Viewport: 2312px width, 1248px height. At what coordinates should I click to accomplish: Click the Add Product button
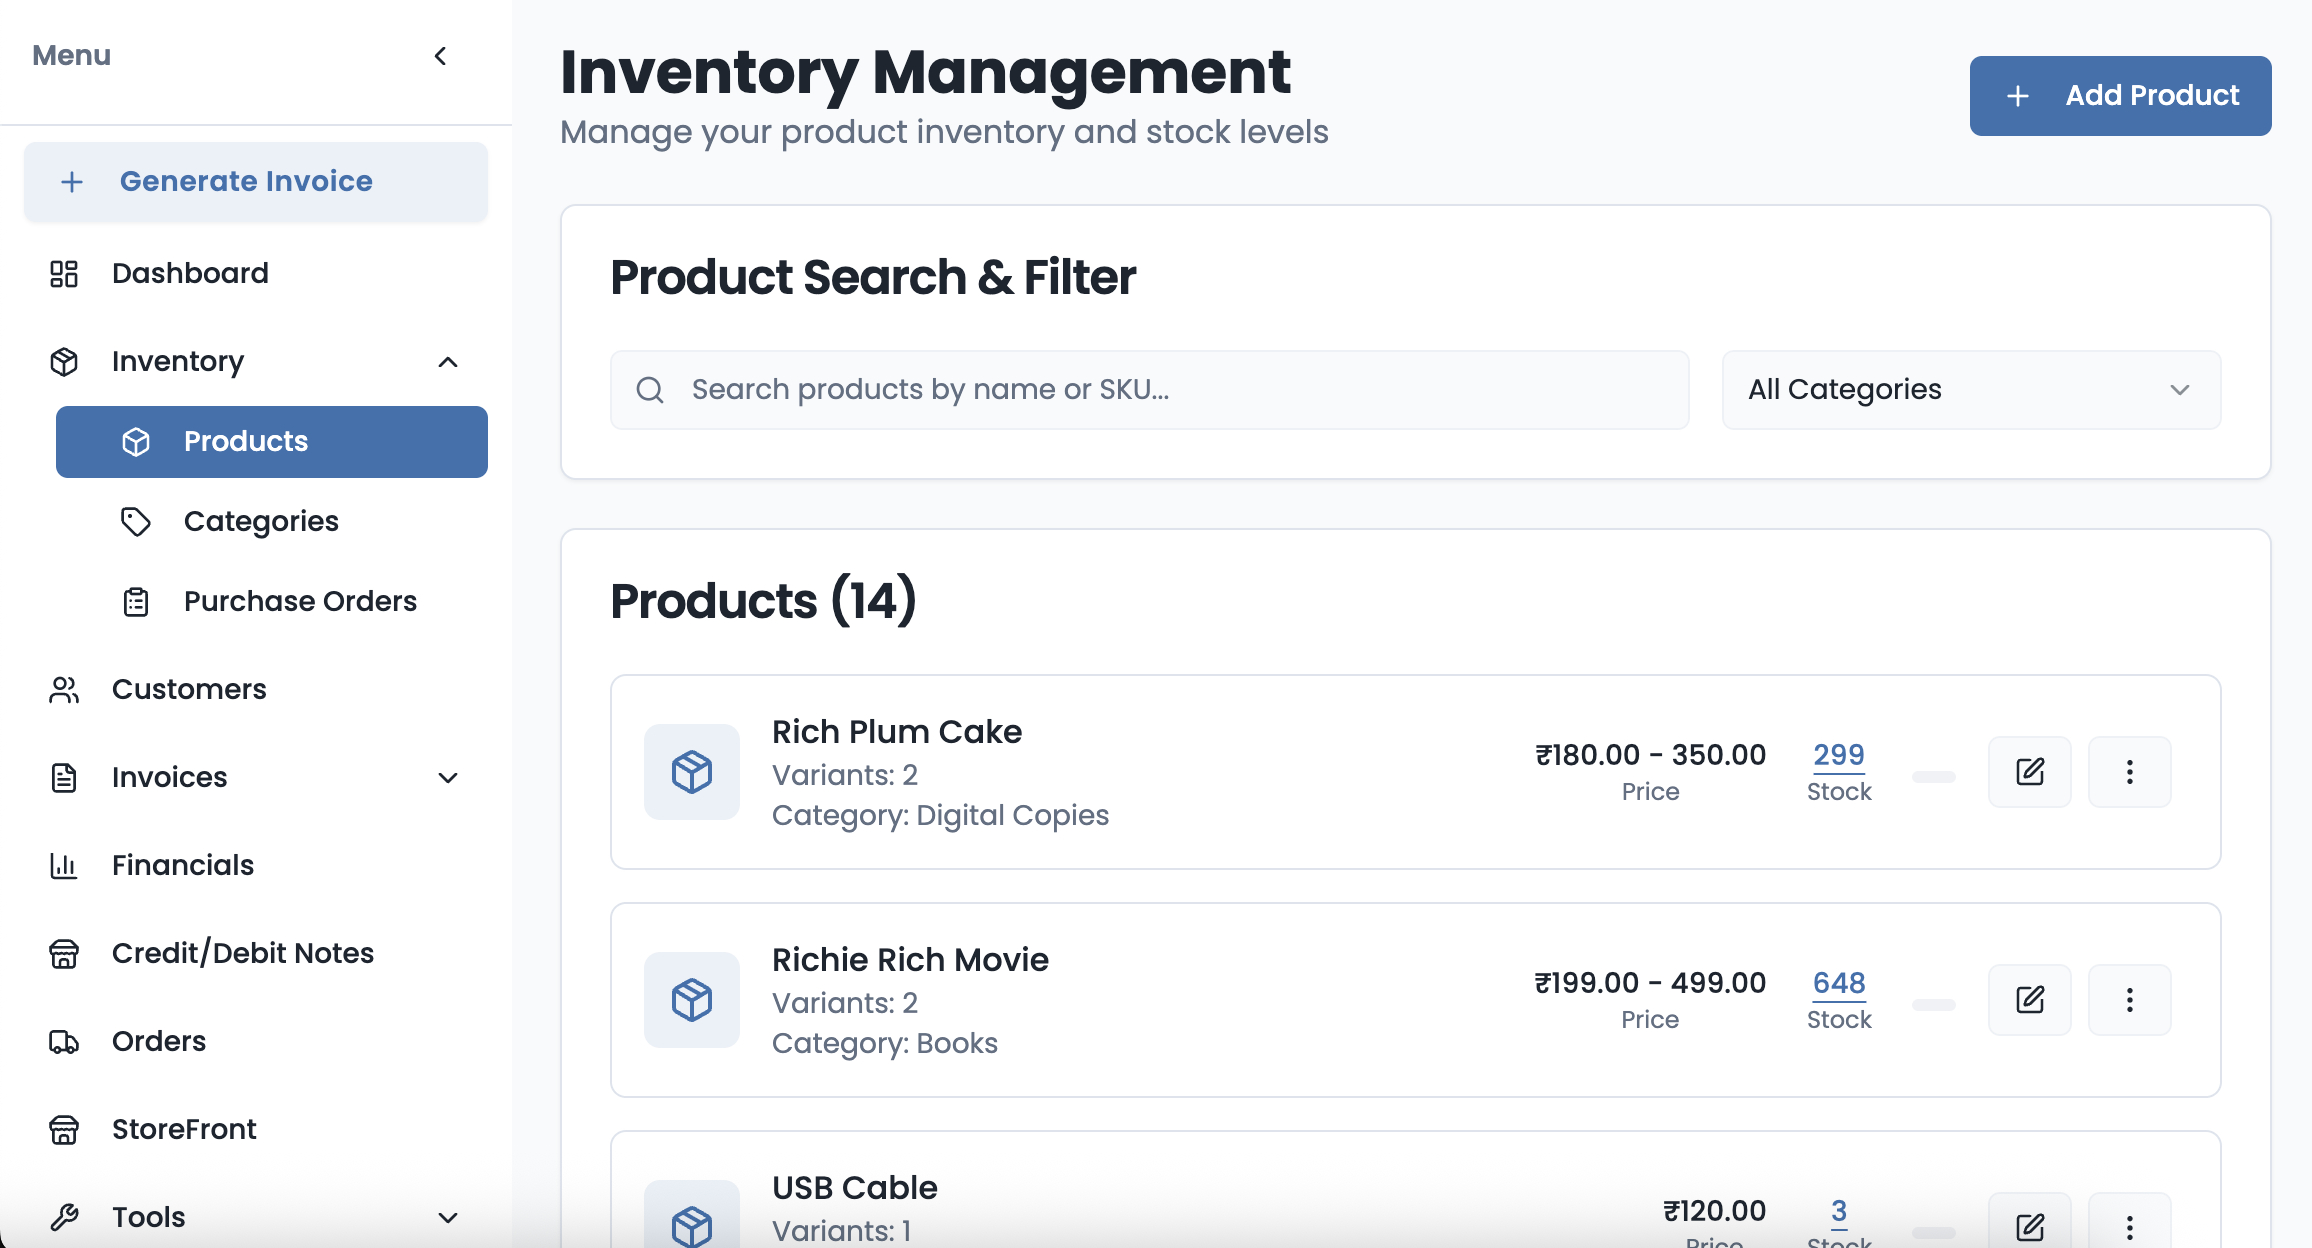(x=2120, y=96)
